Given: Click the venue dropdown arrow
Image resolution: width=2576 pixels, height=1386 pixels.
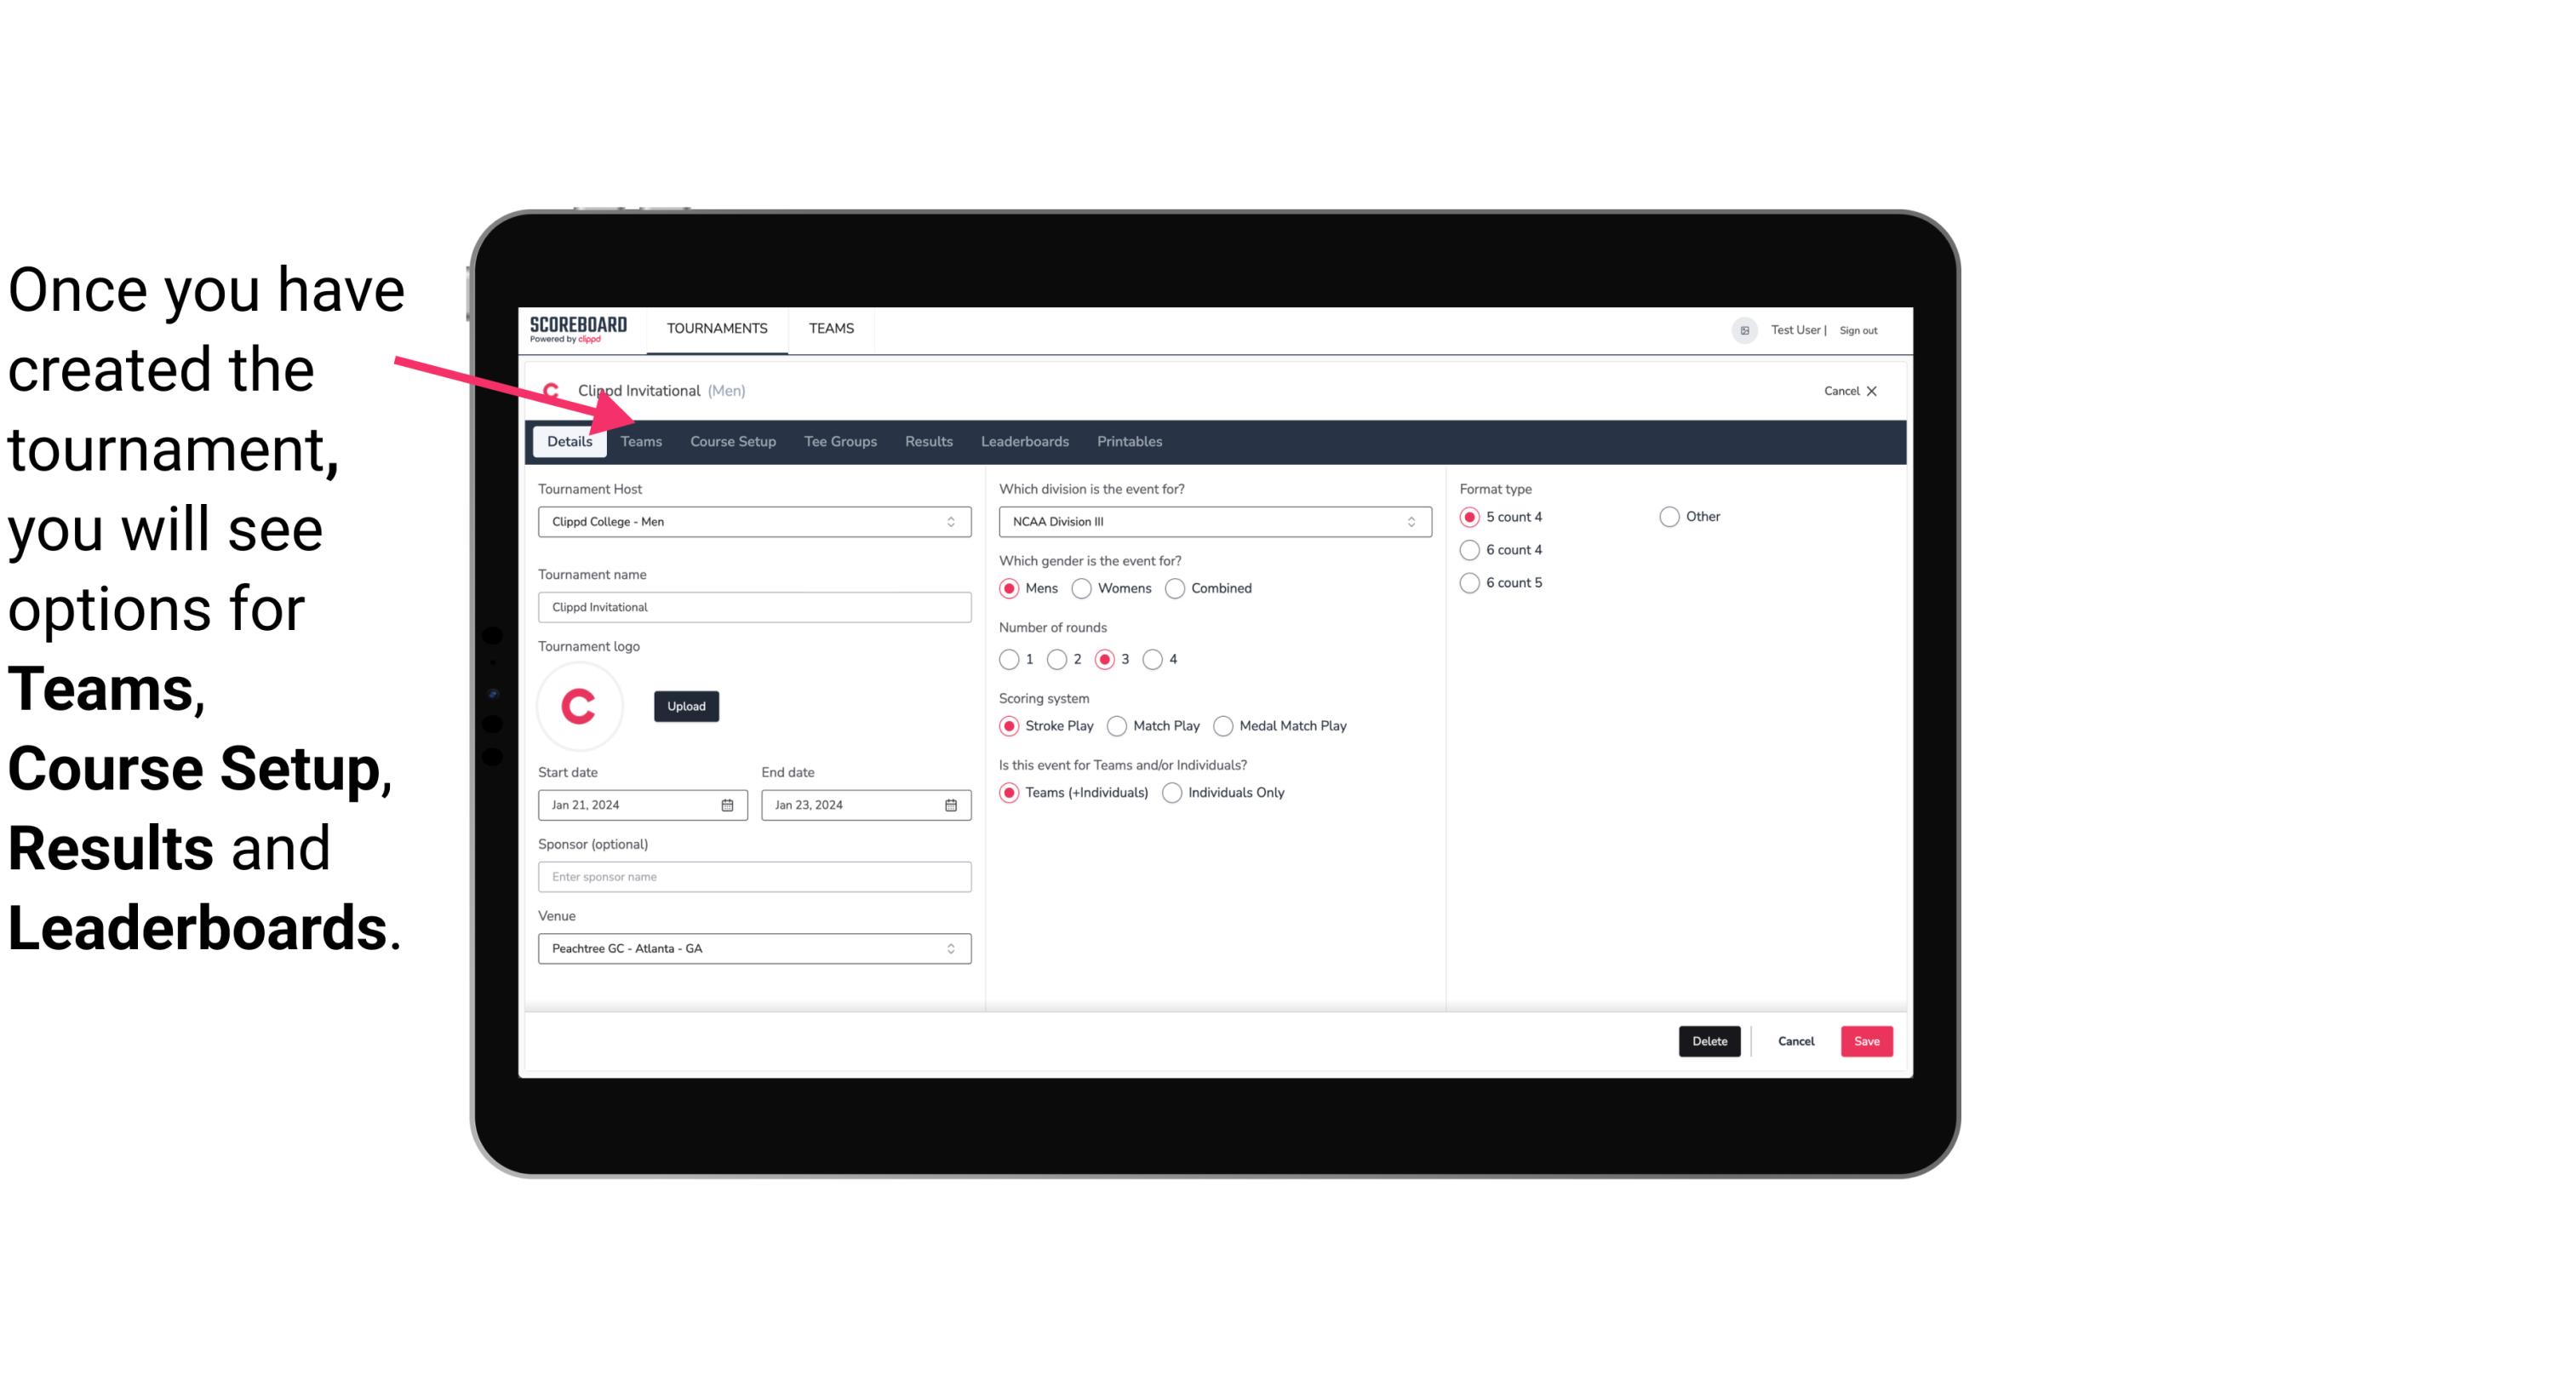Looking at the screenshot, I should click(x=953, y=948).
